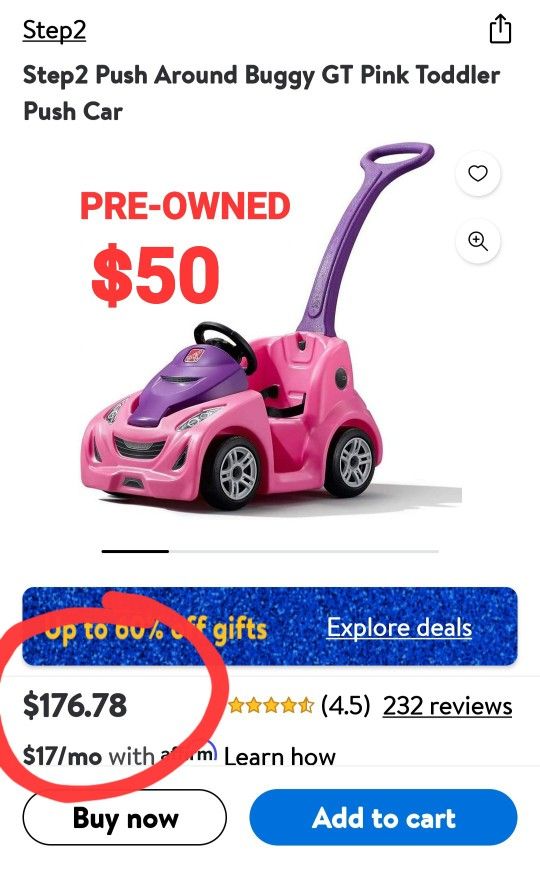Click the PRE-OWNED label on image
The image size is (540, 884).
[x=185, y=206]
